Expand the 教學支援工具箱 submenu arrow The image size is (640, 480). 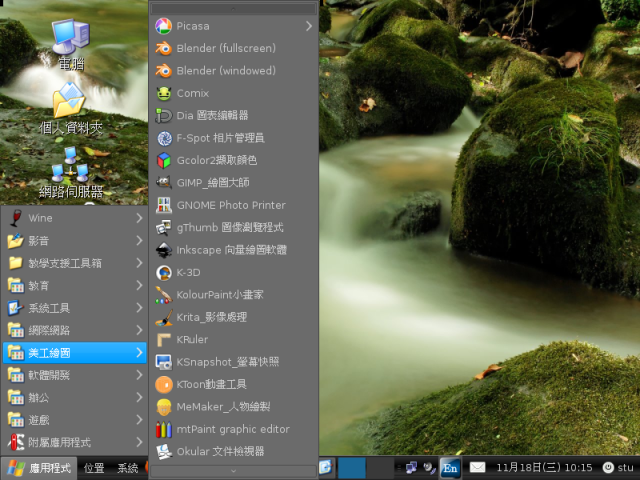(x=139, y=263)
